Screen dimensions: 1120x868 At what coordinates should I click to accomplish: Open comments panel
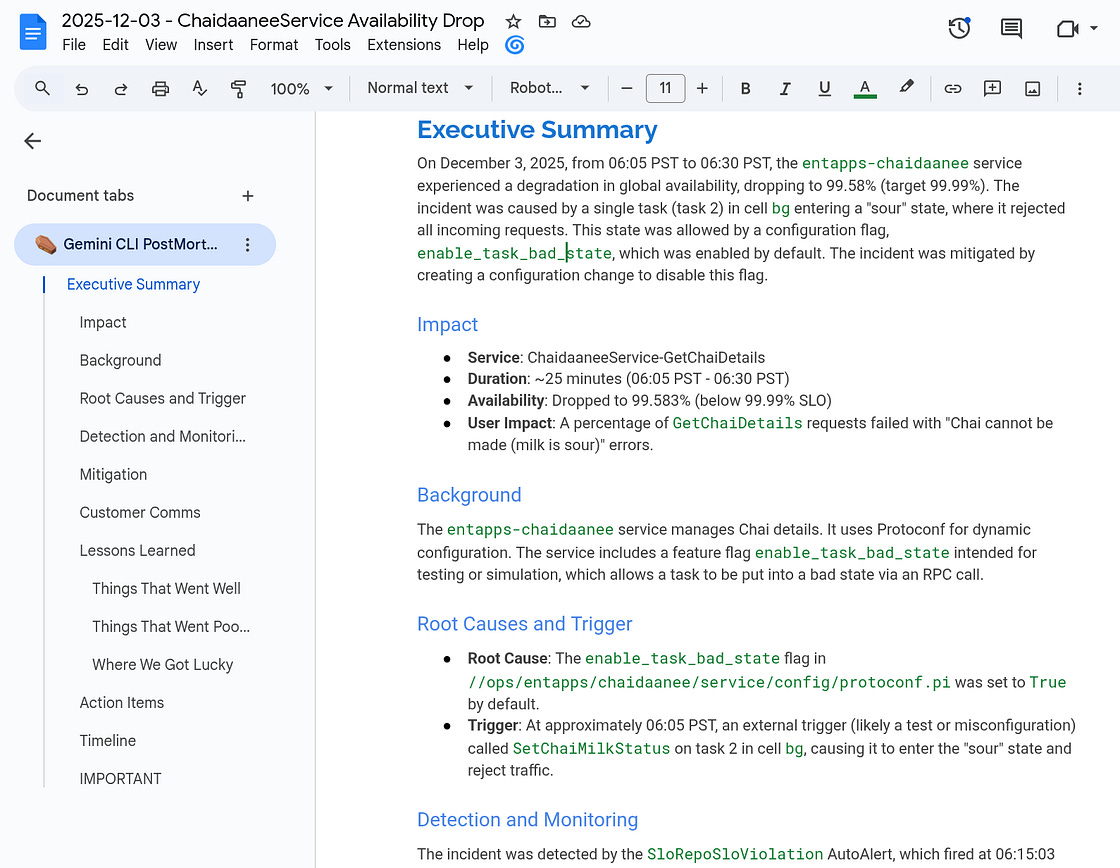coord(1011,29)
